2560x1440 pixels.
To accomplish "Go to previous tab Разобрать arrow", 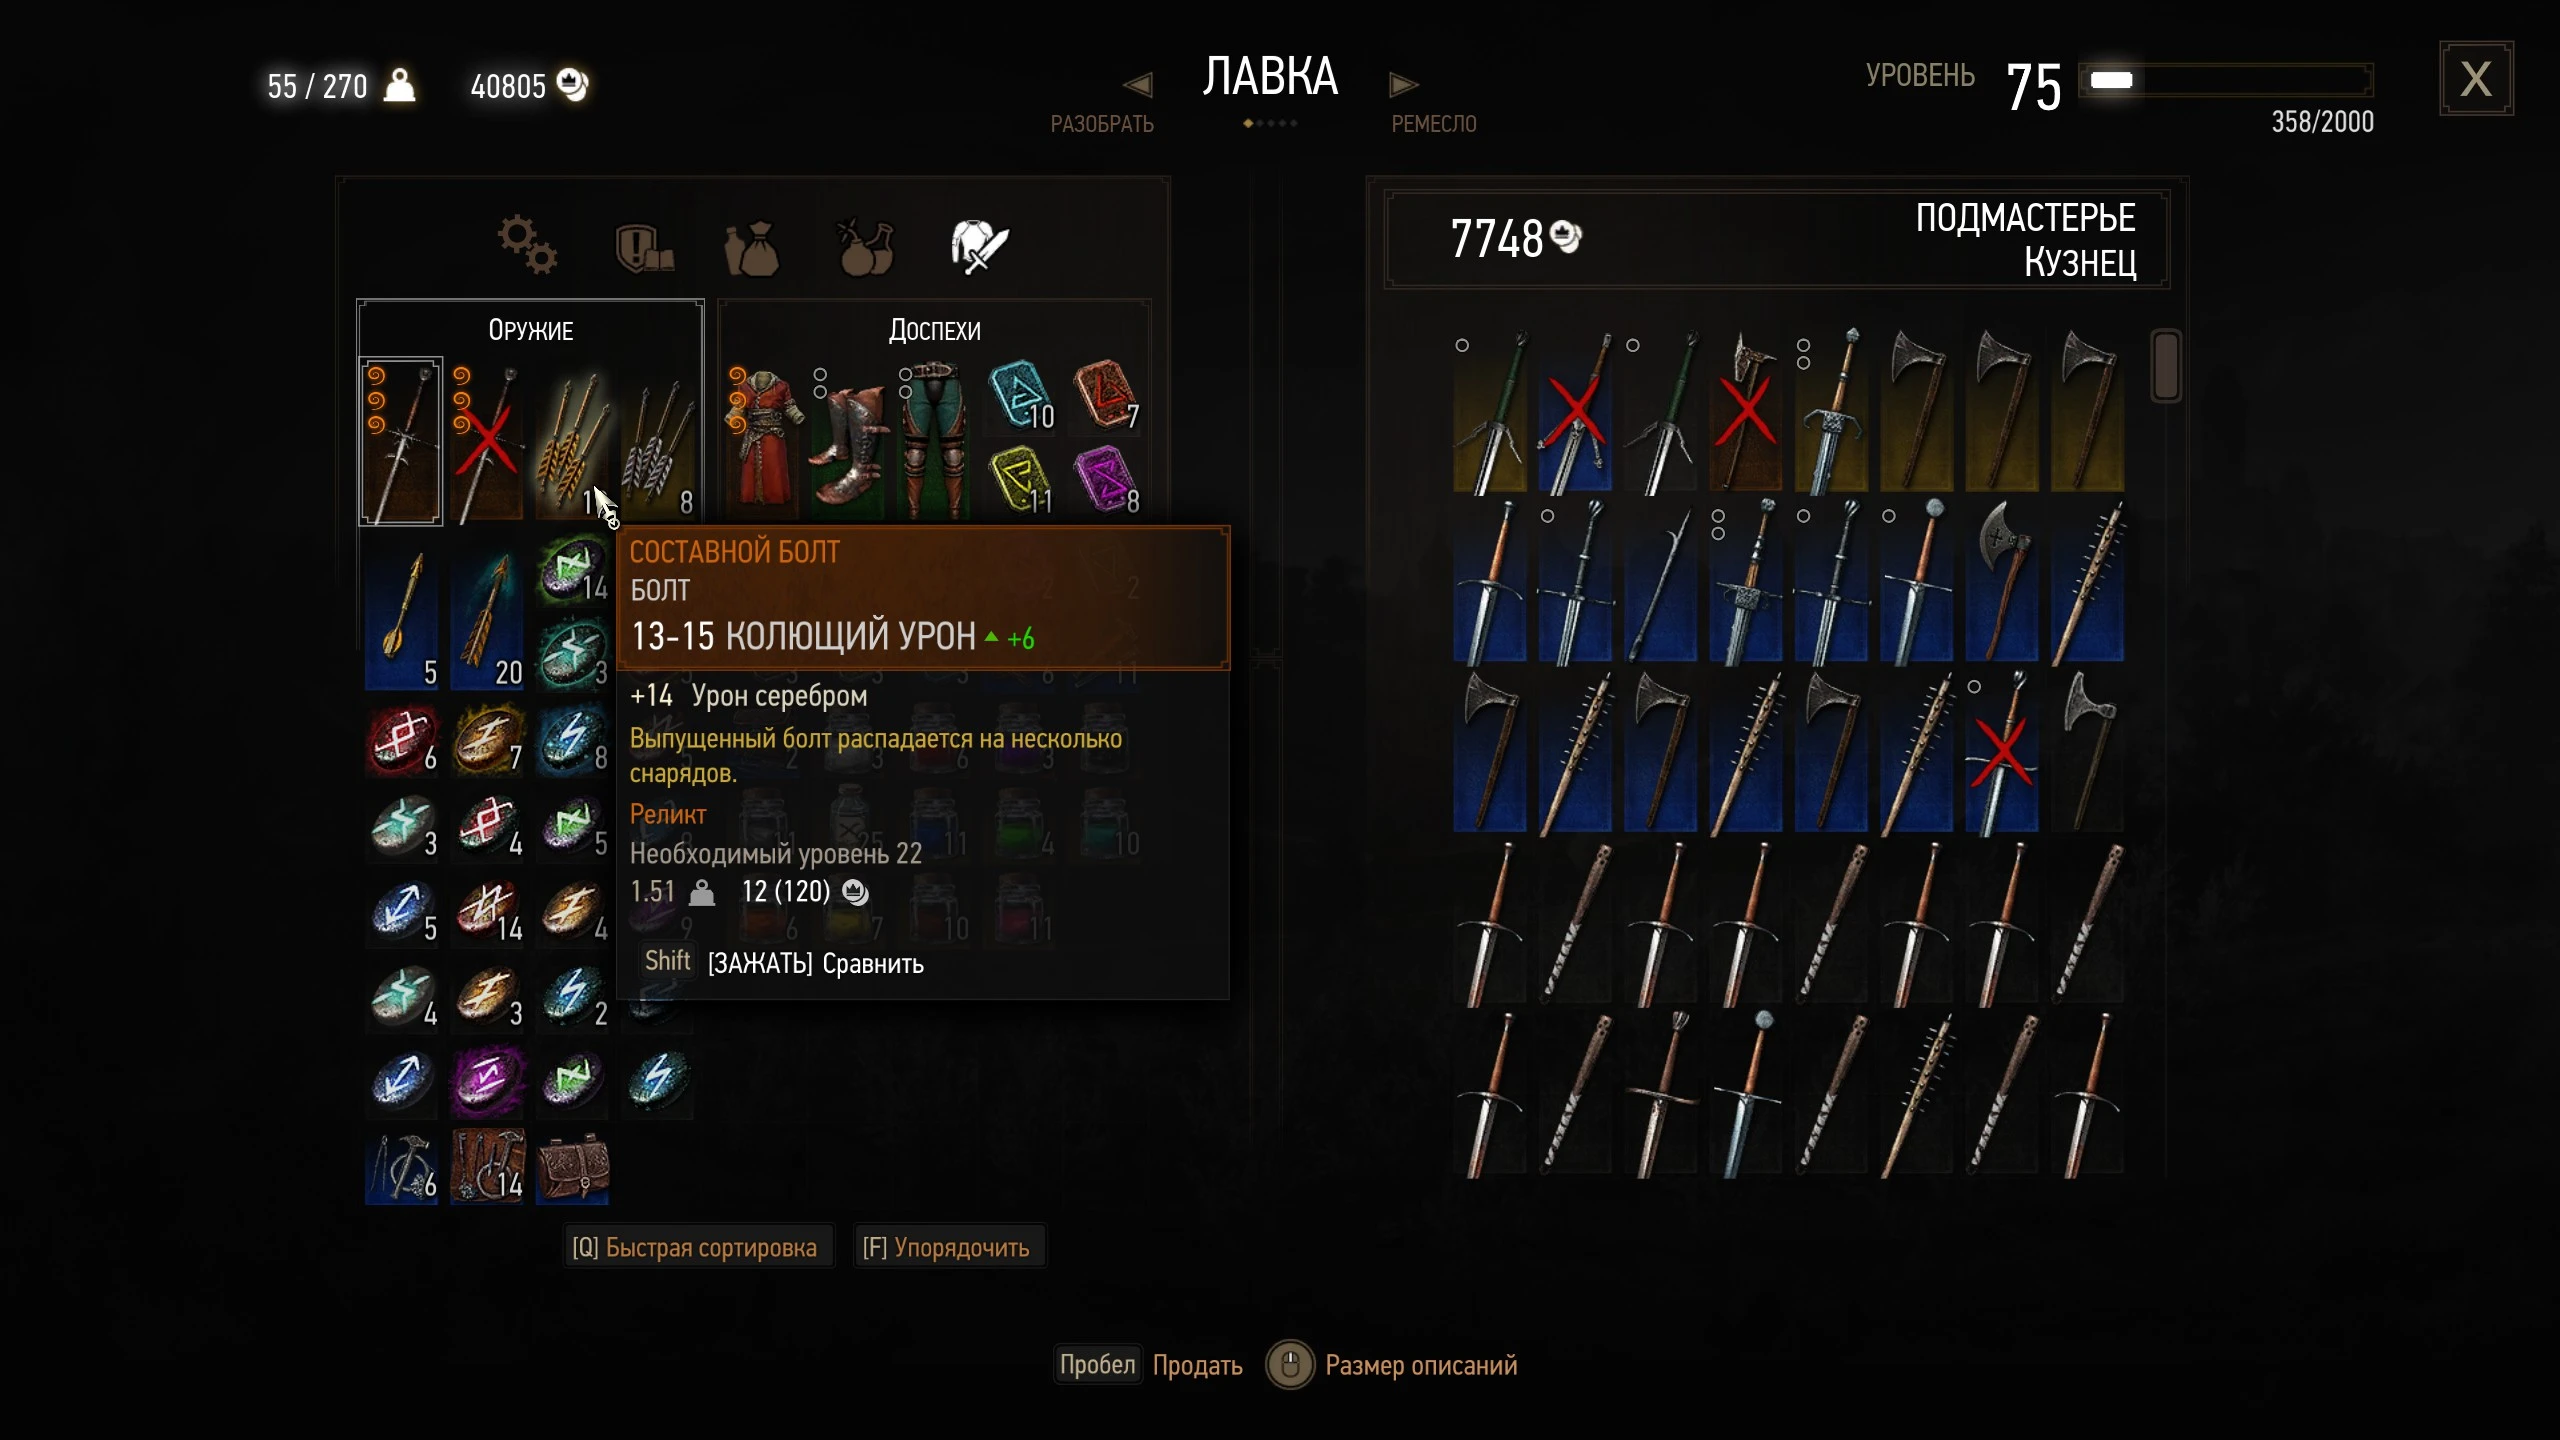I will [x=1137, y=84].
